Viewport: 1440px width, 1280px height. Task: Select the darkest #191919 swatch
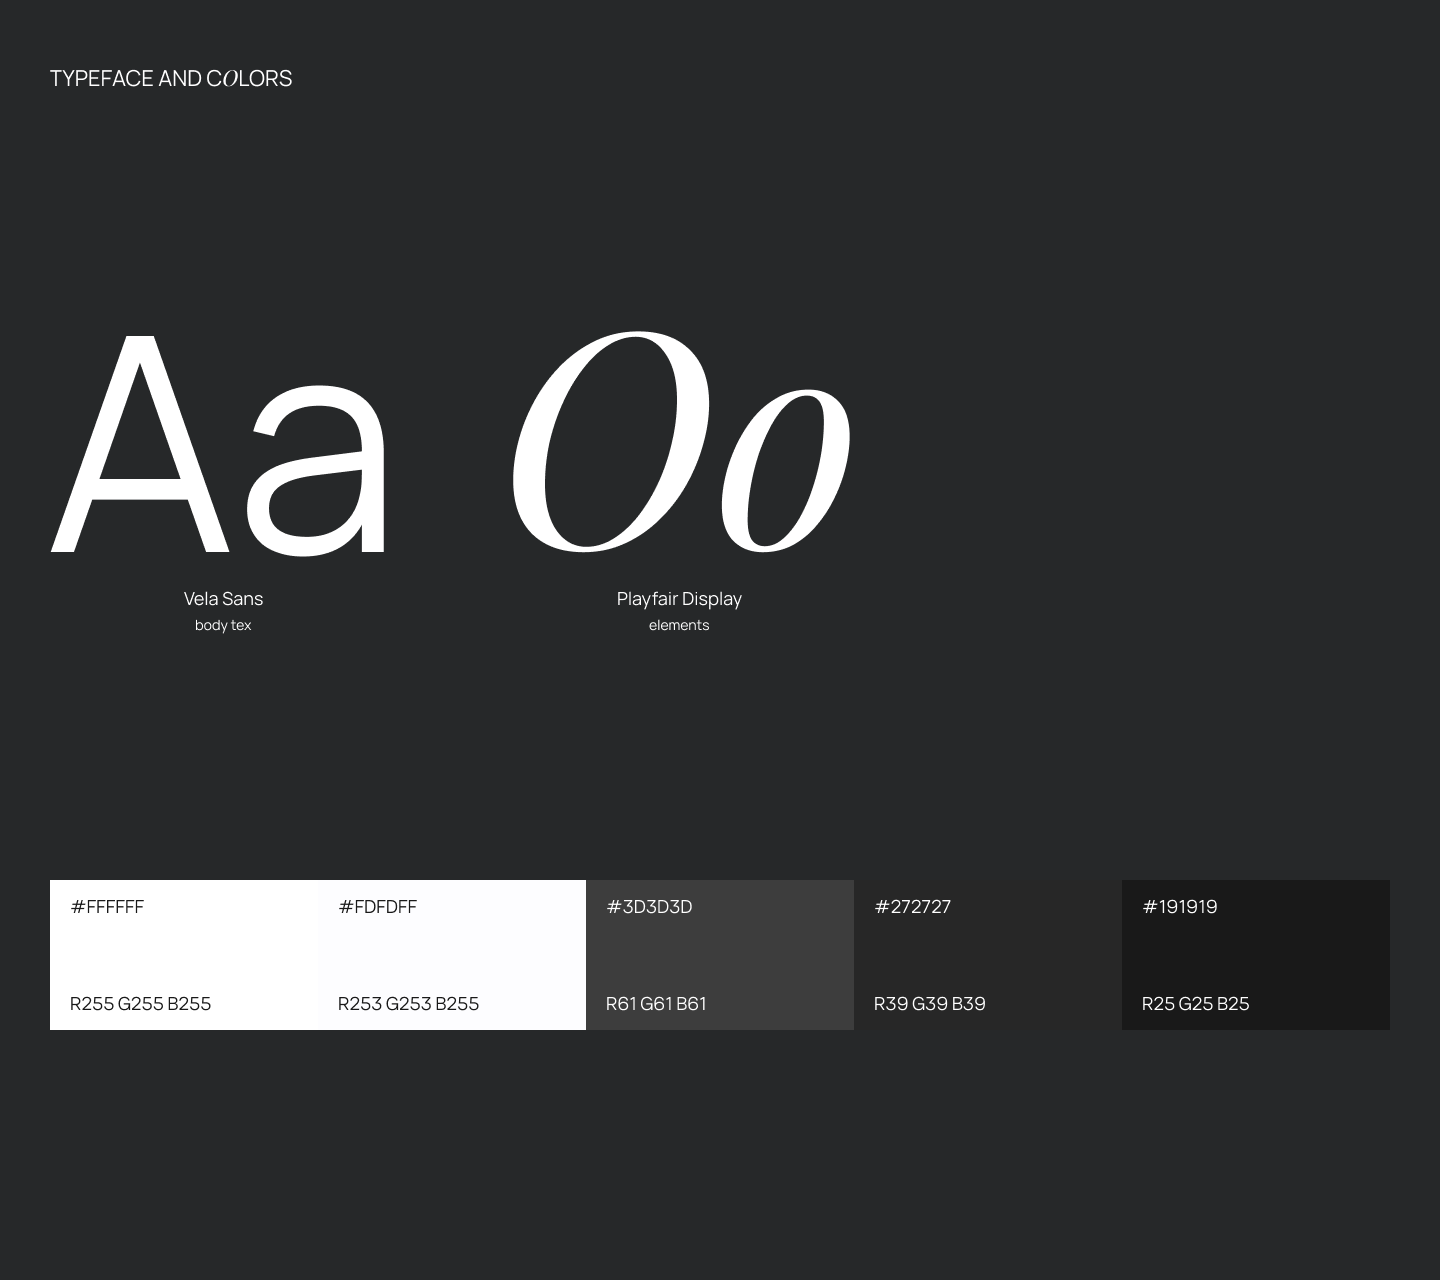1256,954
